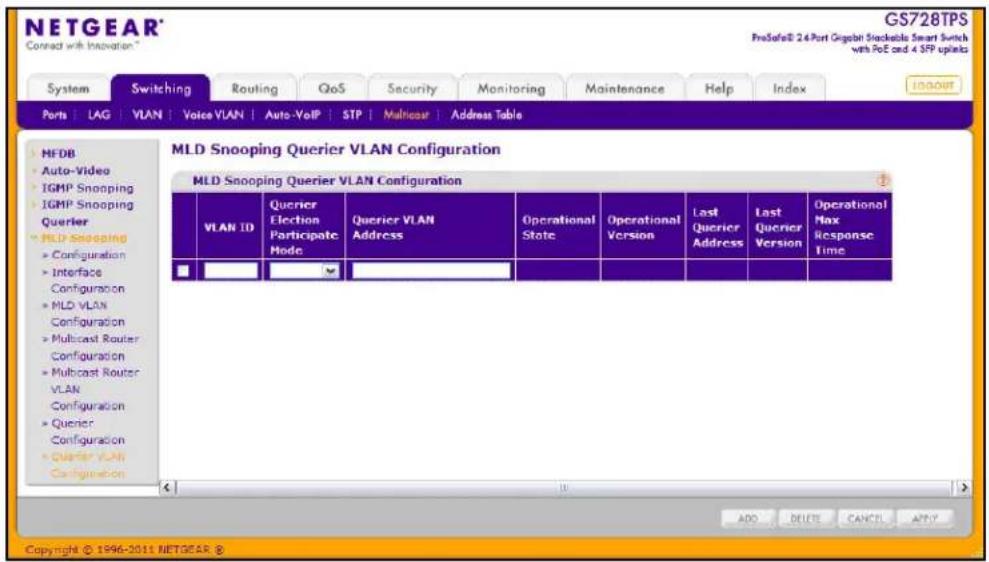Open Multicast Router VLAN Configuration link
Screen dimensions: 989x562
tap(95, 389)
